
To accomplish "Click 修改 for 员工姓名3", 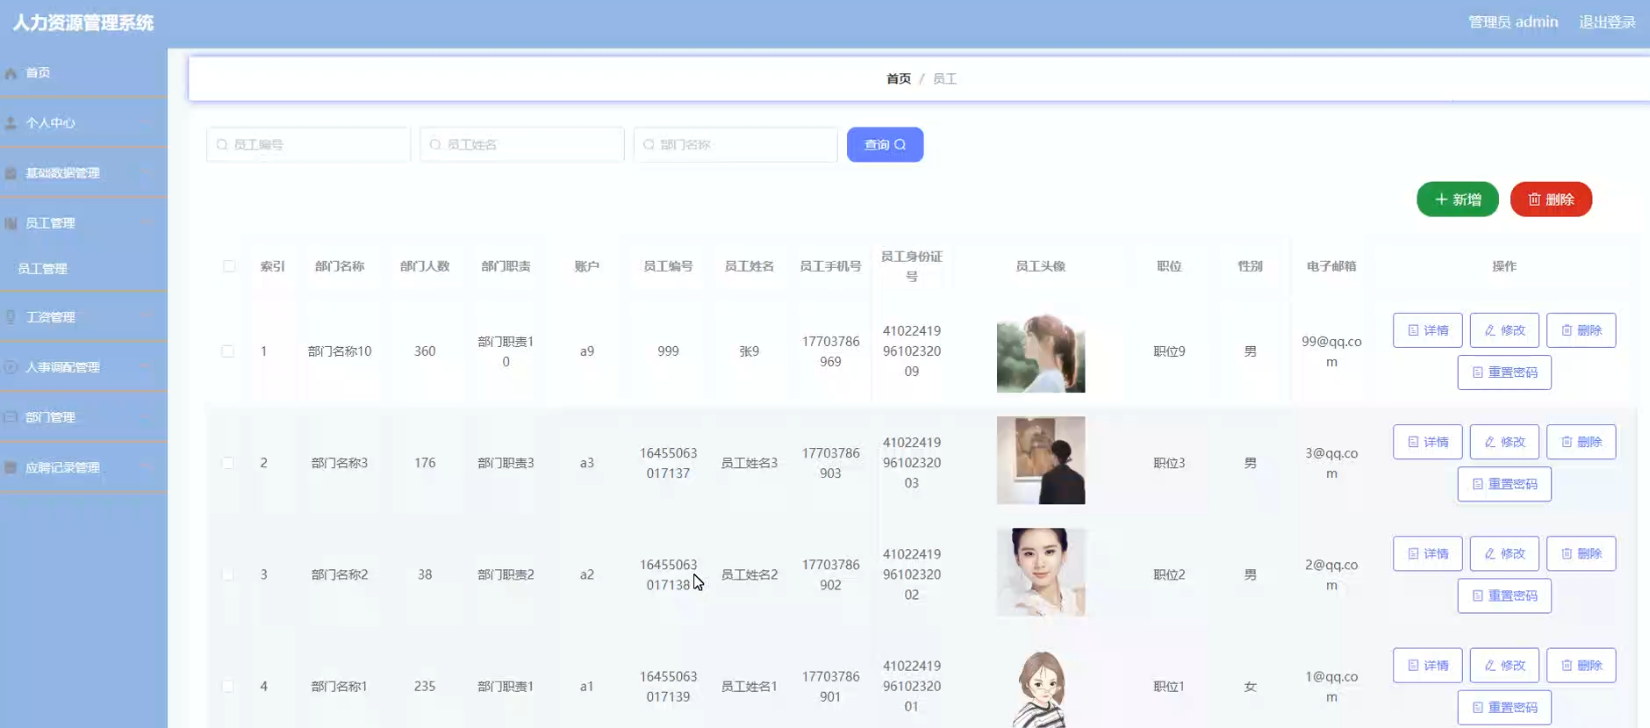I will [x=1504, y=442].
